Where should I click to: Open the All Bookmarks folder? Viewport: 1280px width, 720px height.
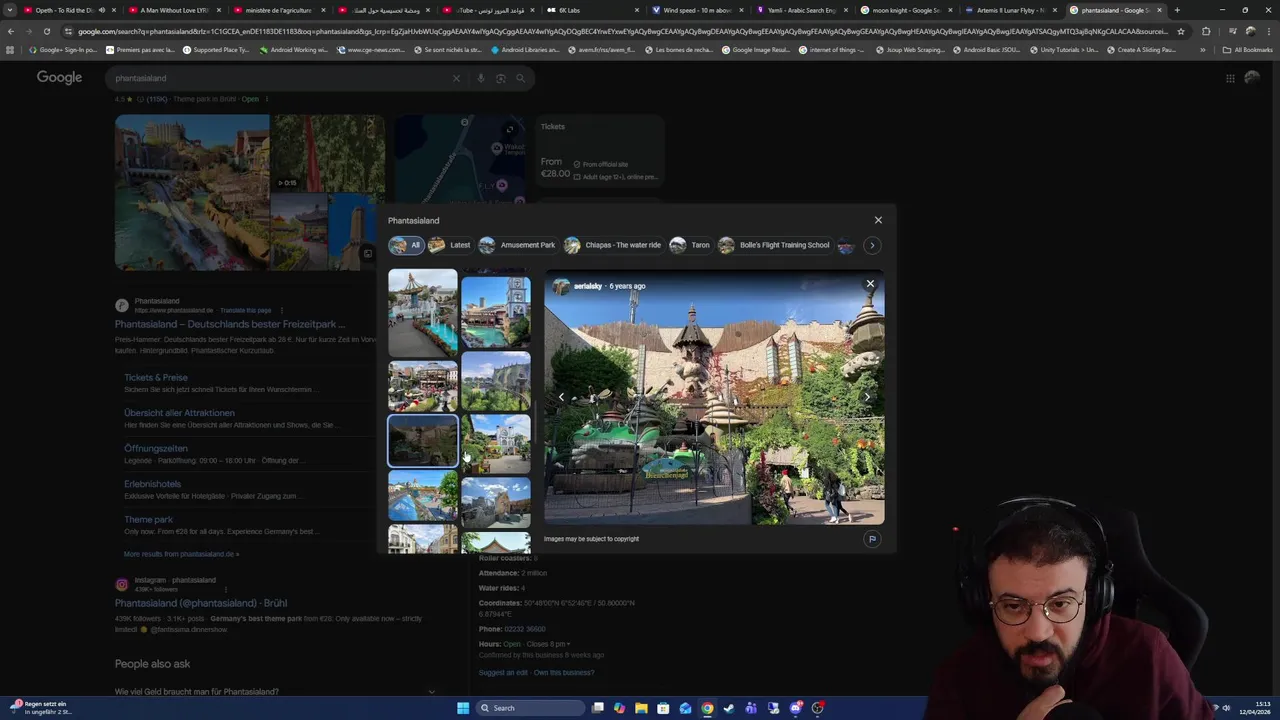[1247, 49]
